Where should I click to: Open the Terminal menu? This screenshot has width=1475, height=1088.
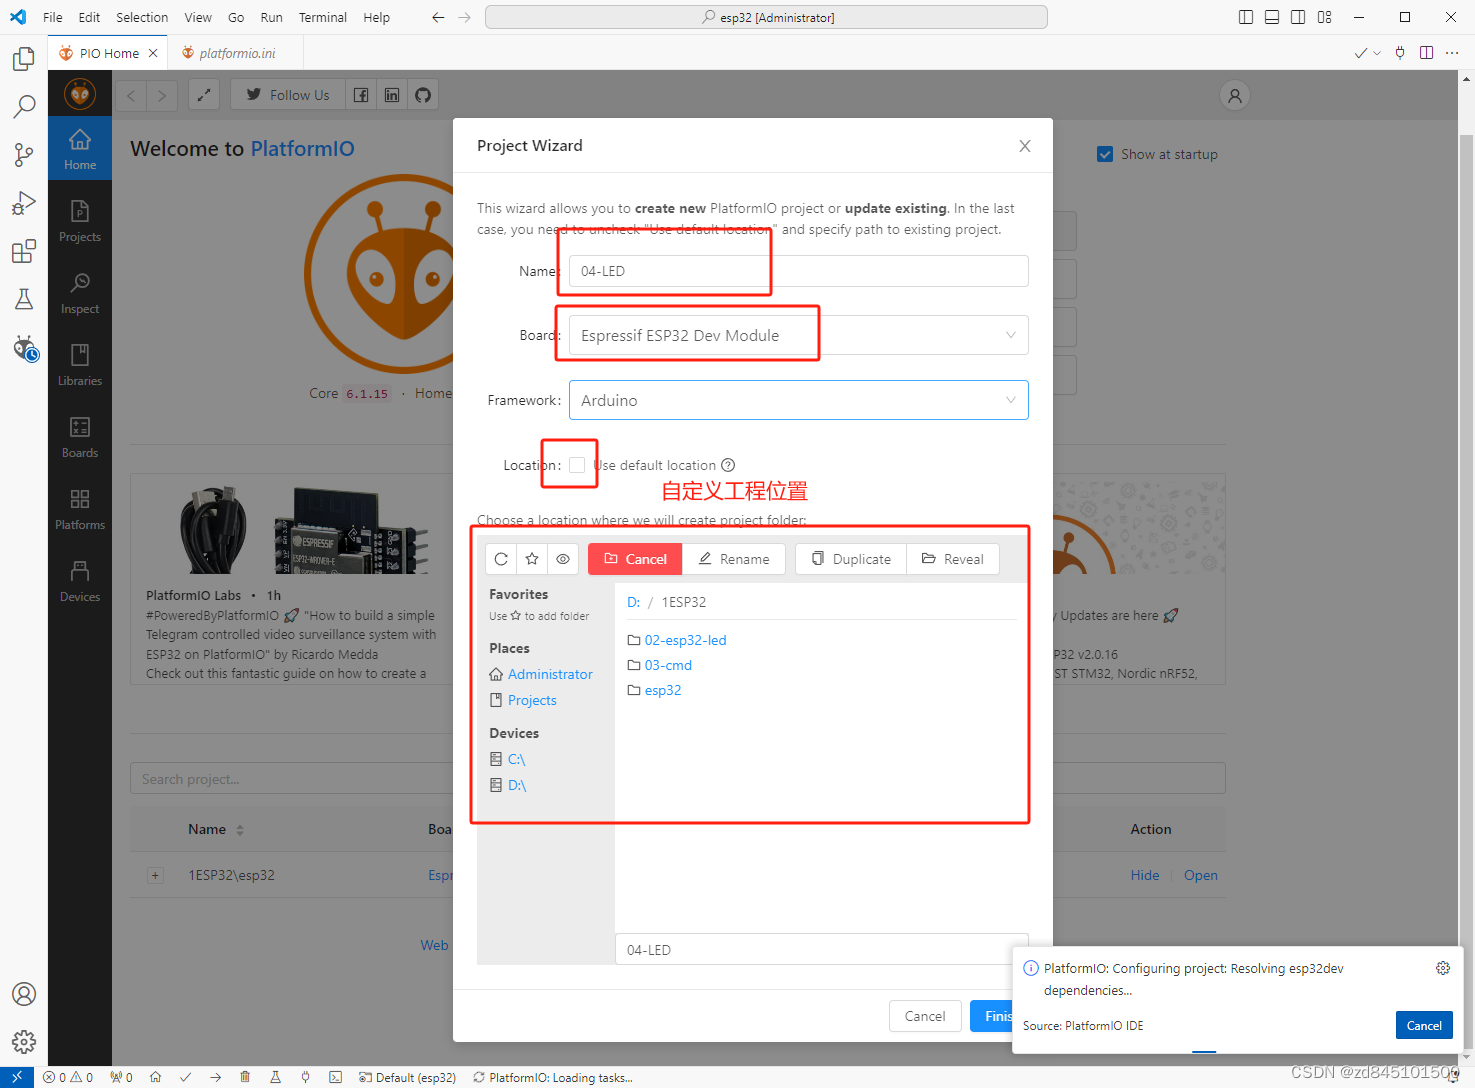323,17
